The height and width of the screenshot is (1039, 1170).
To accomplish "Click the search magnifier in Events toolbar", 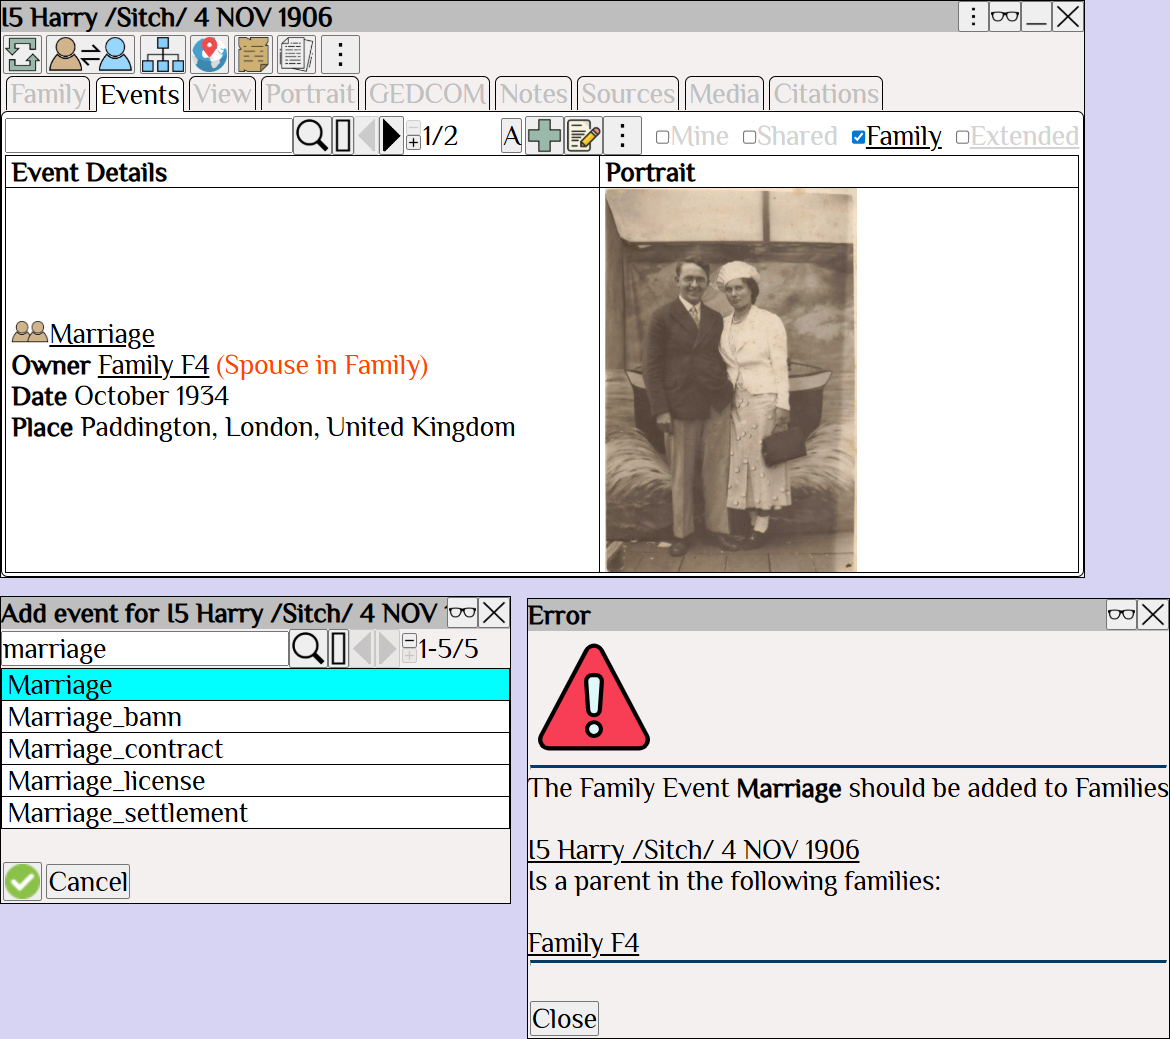I will pyautogui.click(x=311, y=136).
